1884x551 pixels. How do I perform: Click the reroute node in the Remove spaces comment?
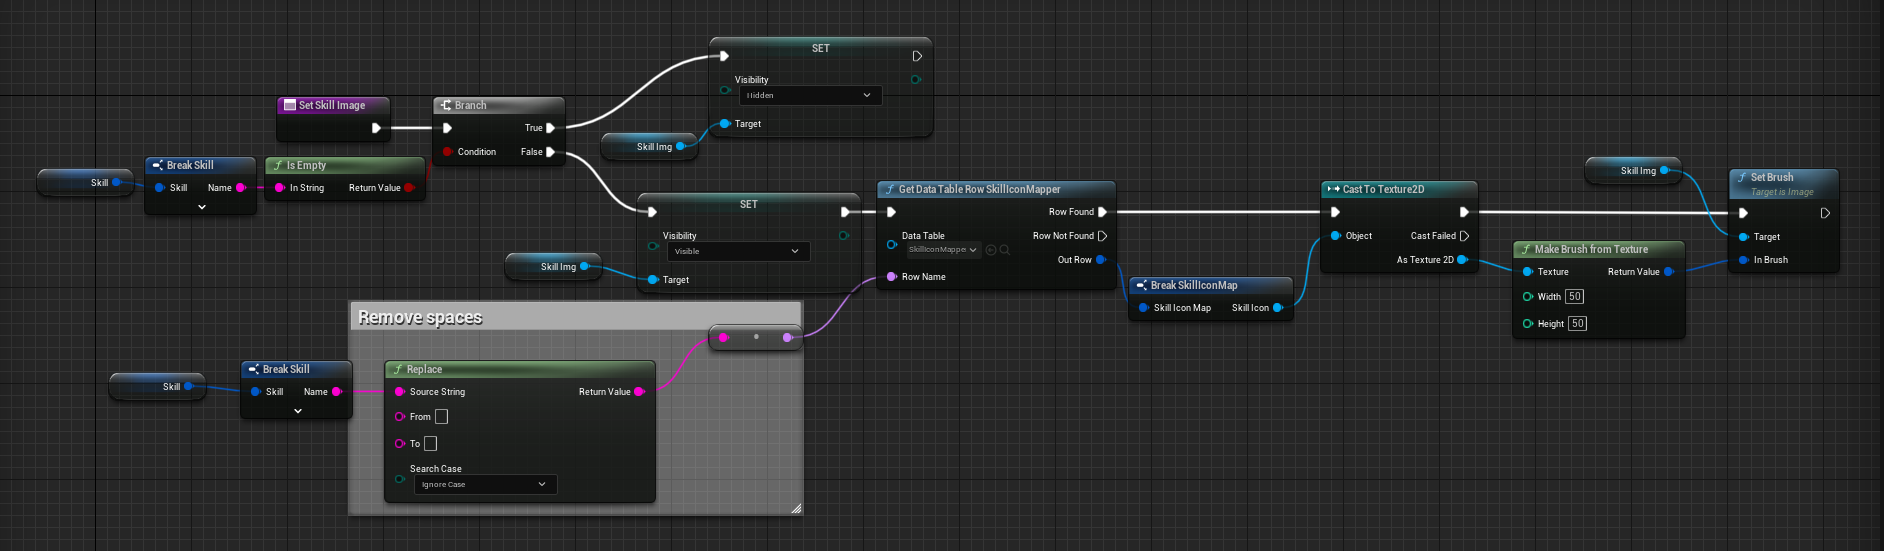point(756,337)
